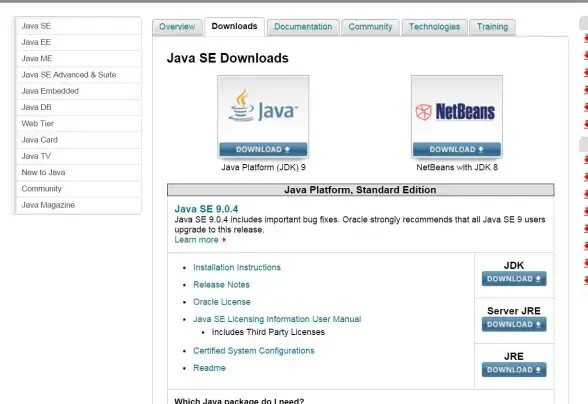Open the Training tab
Screen dimensions: 588x404
coord(492,27)
